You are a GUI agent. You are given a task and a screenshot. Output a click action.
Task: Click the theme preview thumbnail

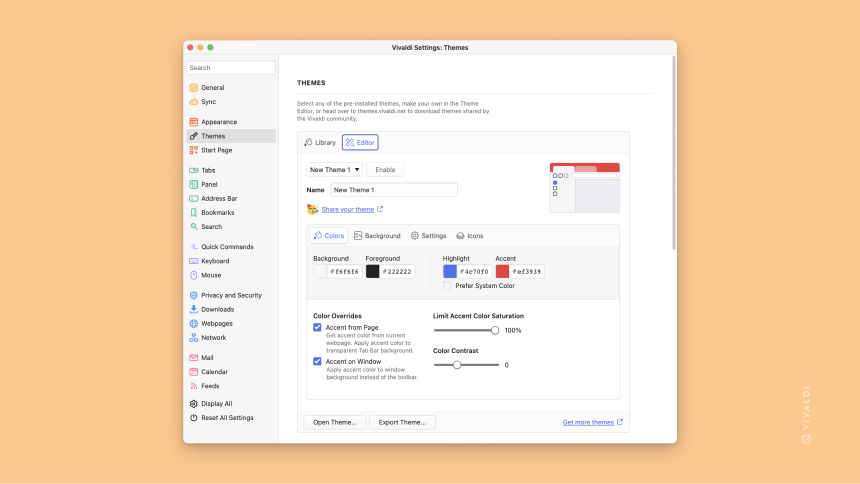(585, 188)
